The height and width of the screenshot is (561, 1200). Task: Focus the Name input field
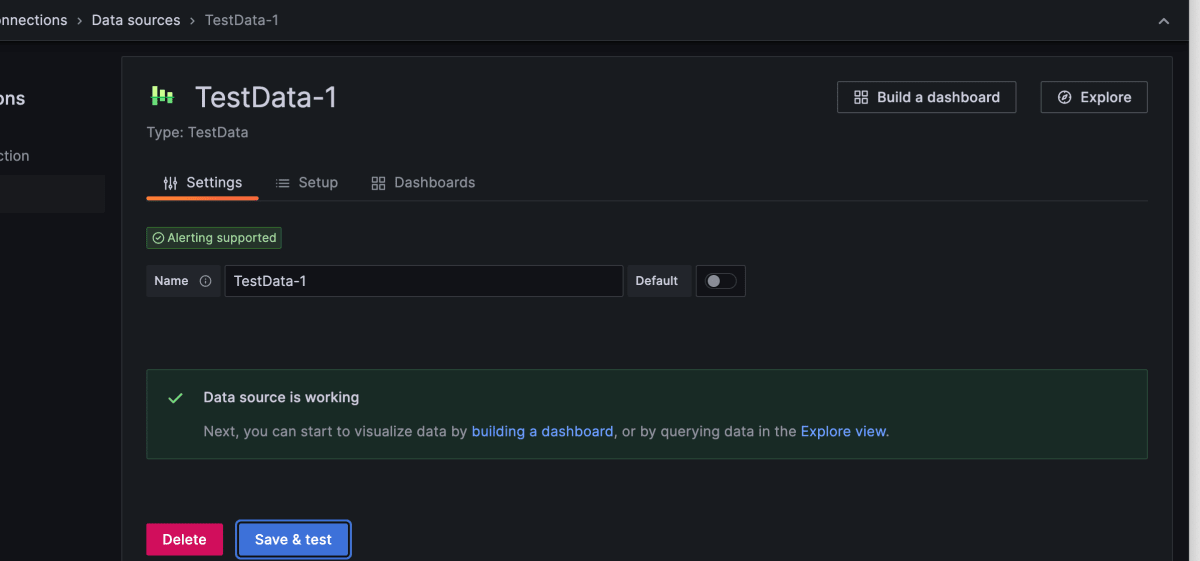(x=424, y=281)
